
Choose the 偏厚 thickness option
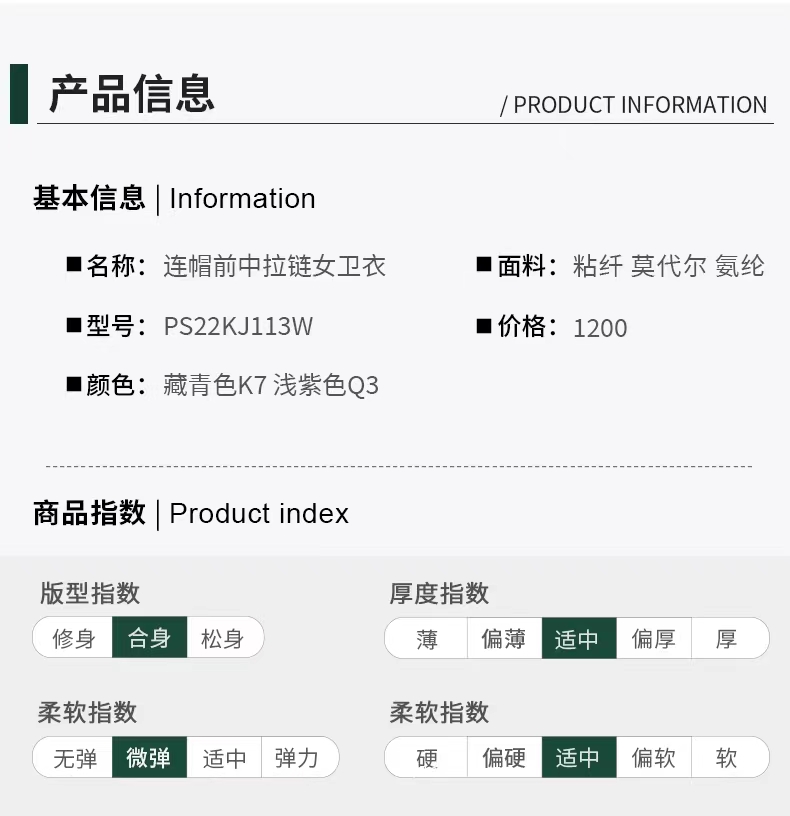coord(653,639)
